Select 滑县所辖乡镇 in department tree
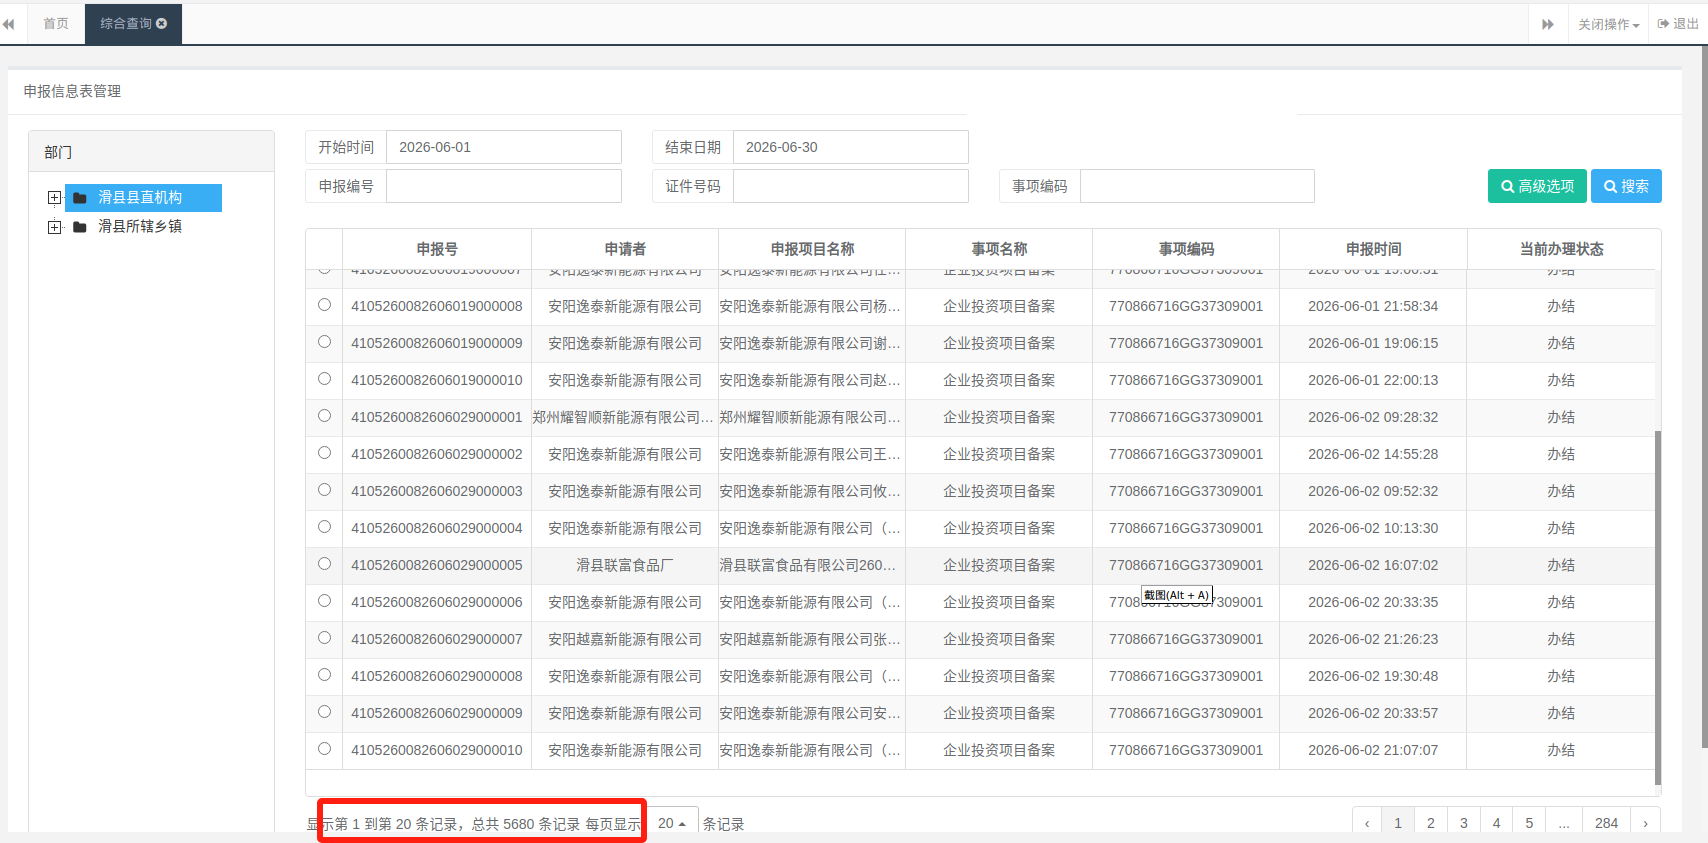The image size is (1708, 843). point(140,227)
